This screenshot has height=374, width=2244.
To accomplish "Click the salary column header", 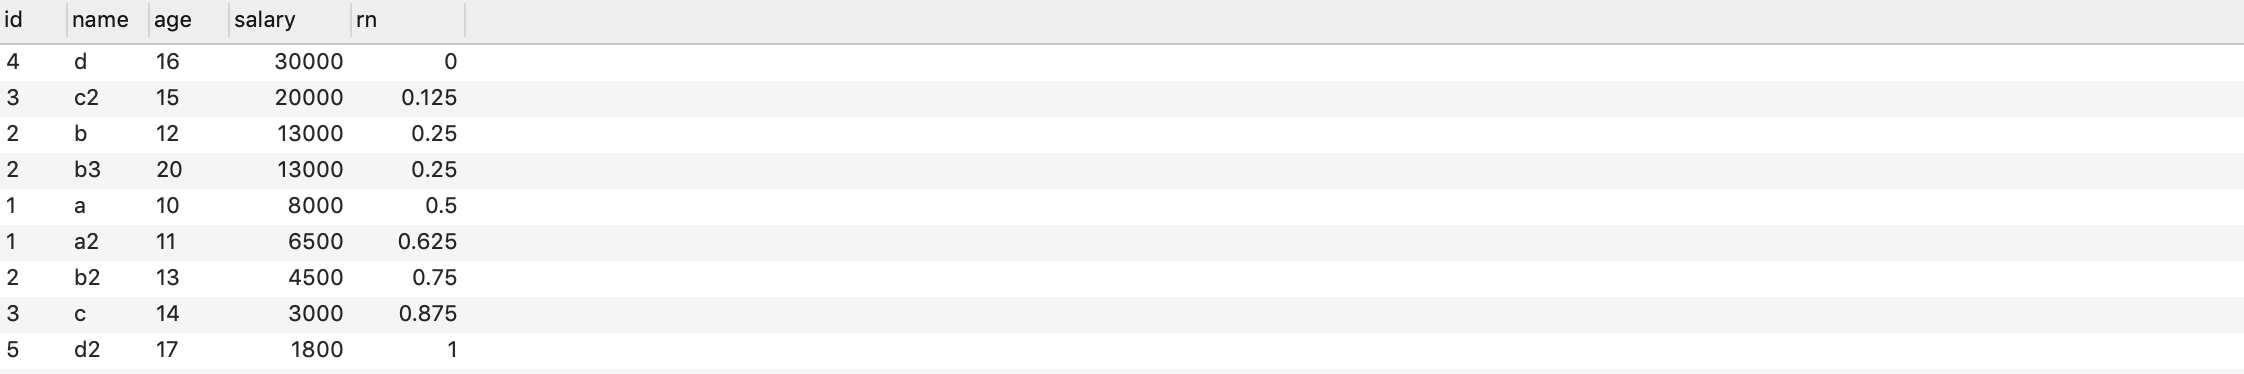I will [x=290, y=20].
